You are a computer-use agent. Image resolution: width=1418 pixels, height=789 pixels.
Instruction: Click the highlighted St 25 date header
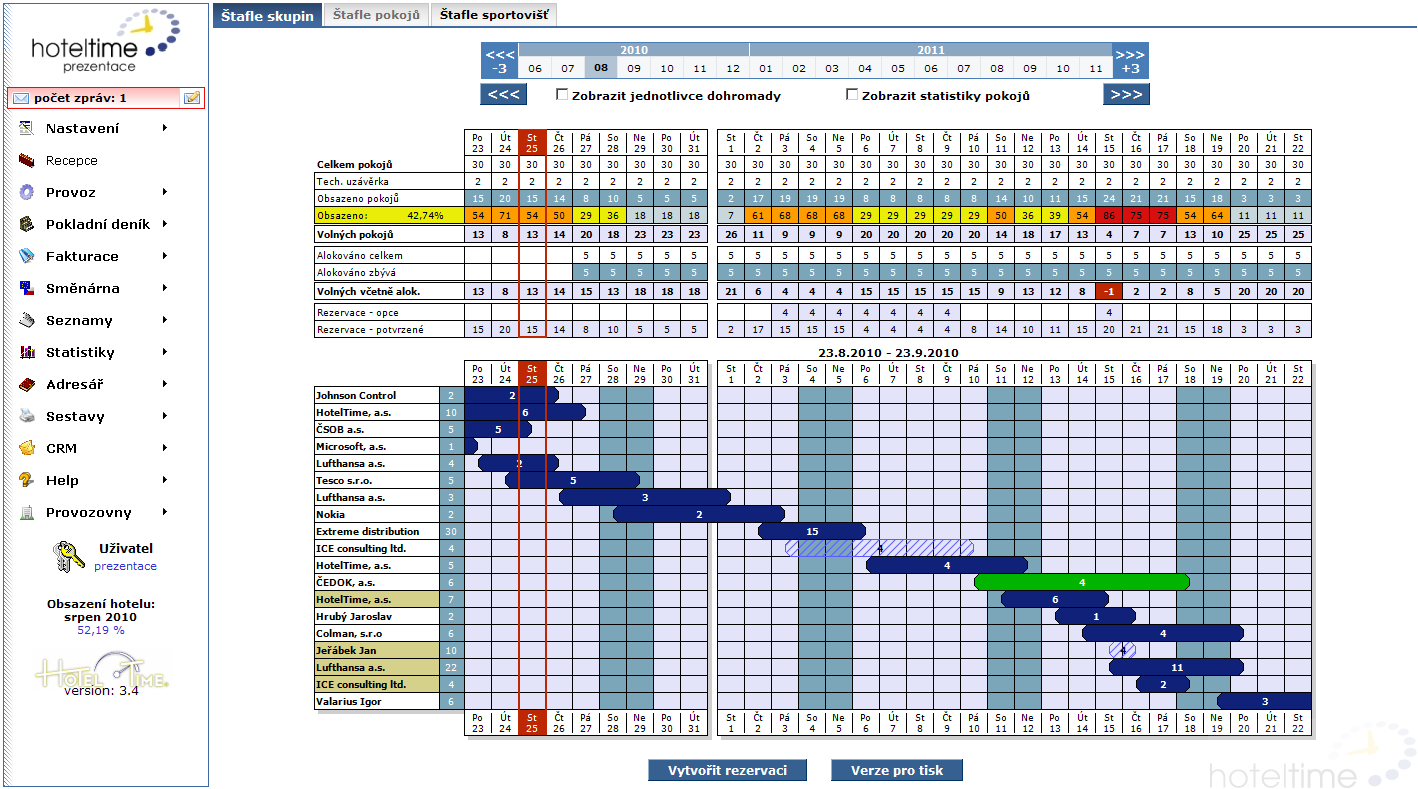pos(532,142)
